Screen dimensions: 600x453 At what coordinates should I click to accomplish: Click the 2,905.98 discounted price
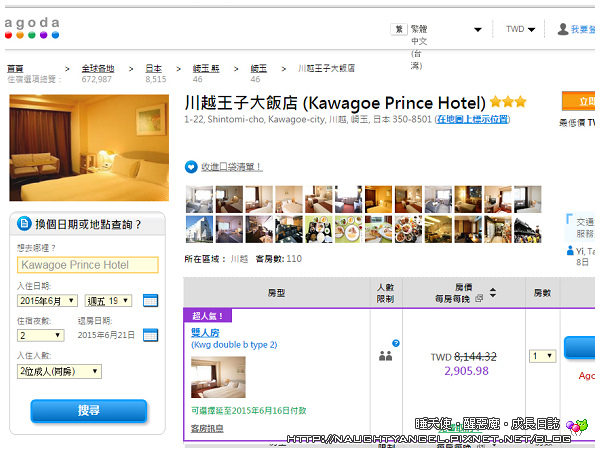tap(466, 371)
